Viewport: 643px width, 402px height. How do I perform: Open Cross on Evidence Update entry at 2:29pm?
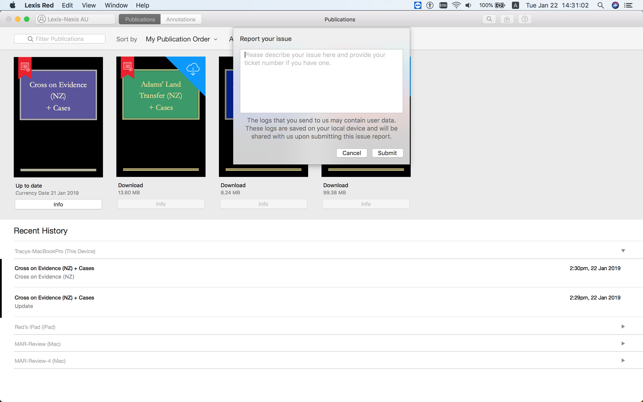[x=318, y=302]
